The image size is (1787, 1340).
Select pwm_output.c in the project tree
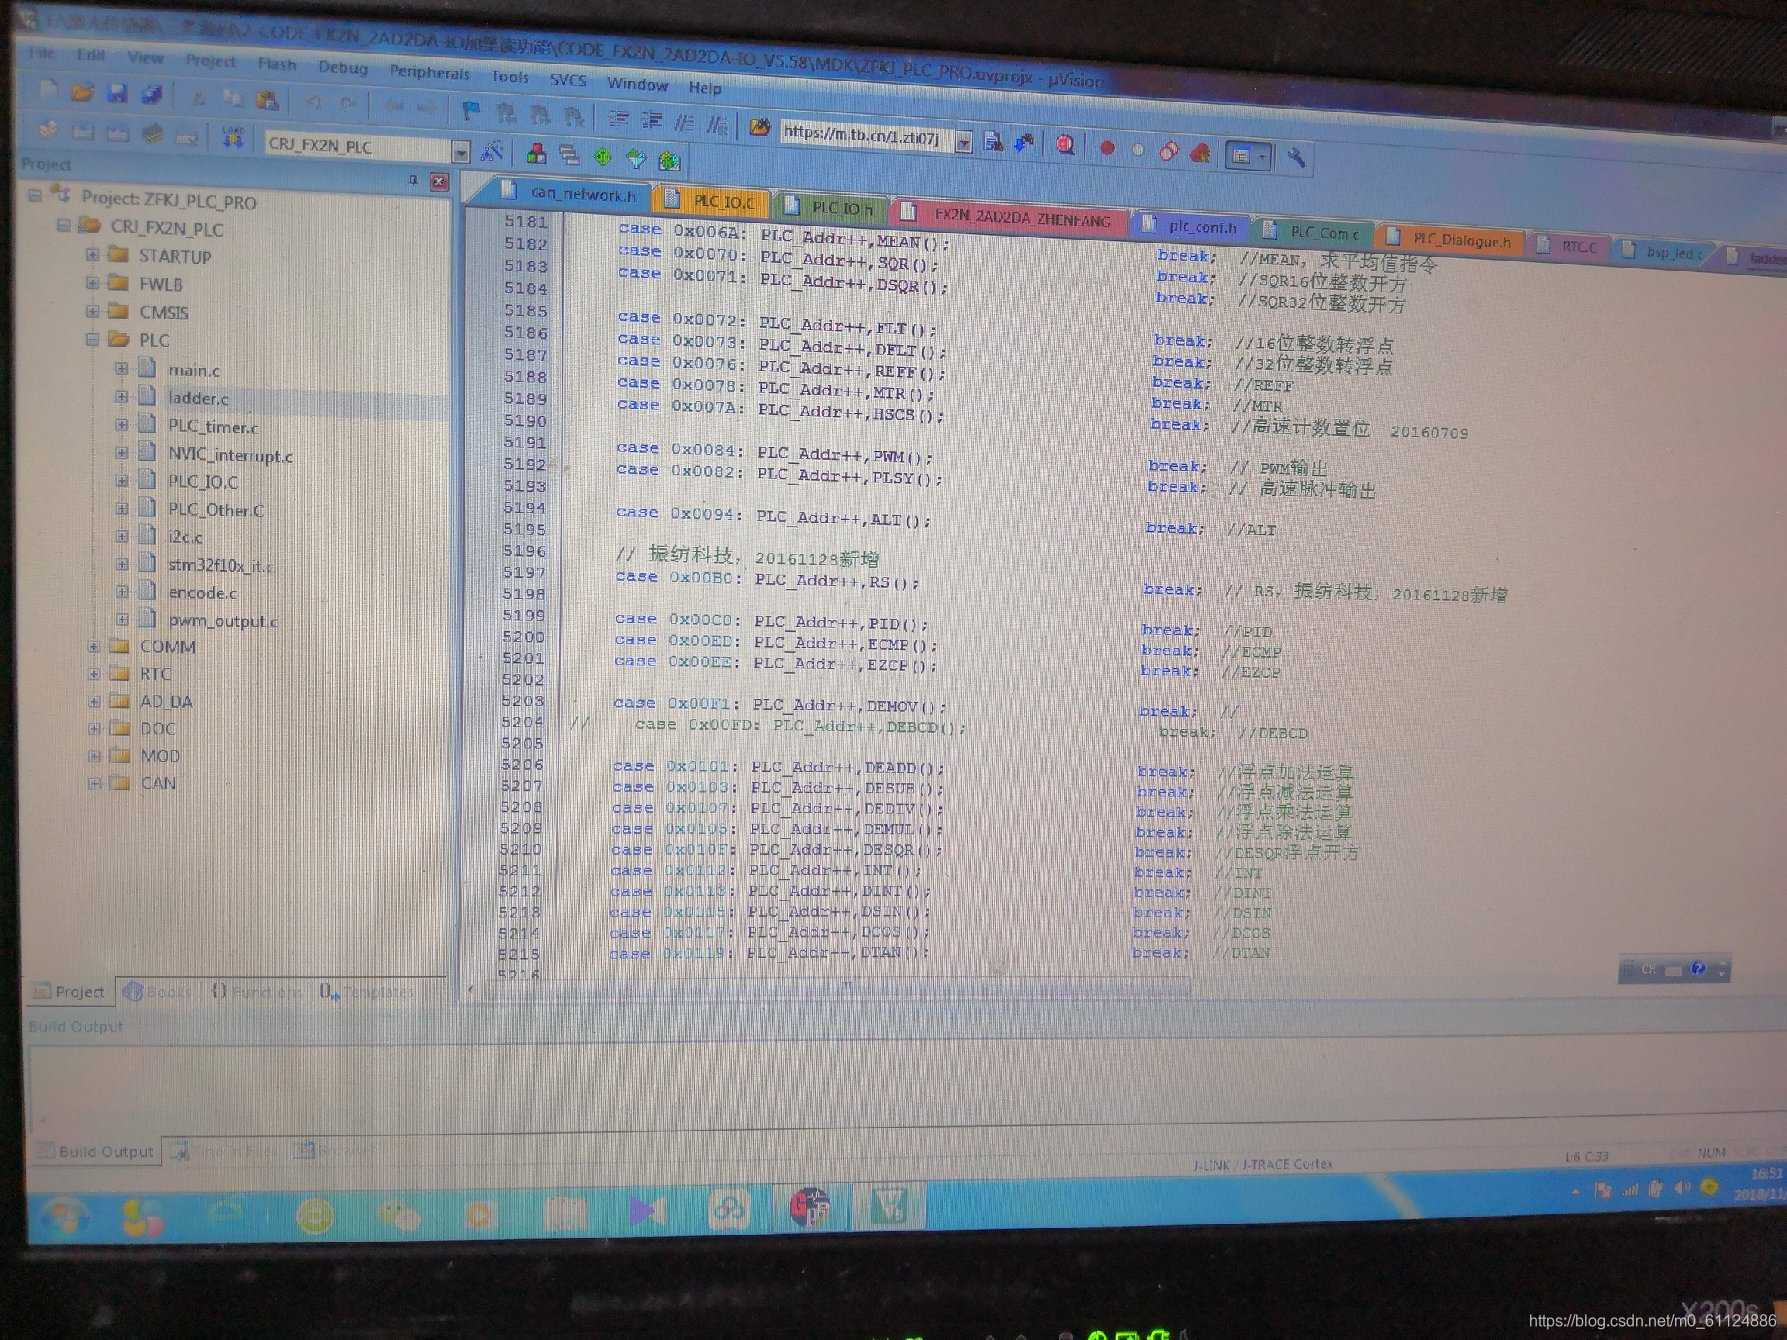(x=223, y=621)
